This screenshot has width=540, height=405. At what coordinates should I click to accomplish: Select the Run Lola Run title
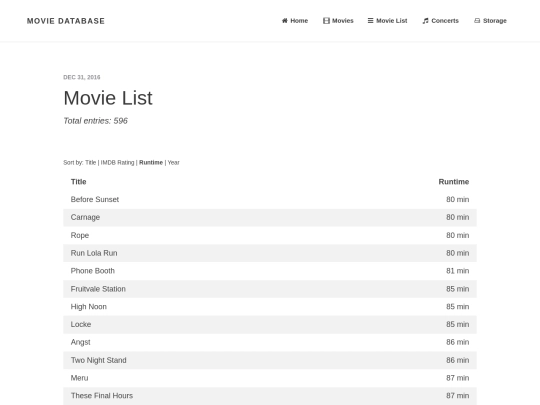pos(94,253)
